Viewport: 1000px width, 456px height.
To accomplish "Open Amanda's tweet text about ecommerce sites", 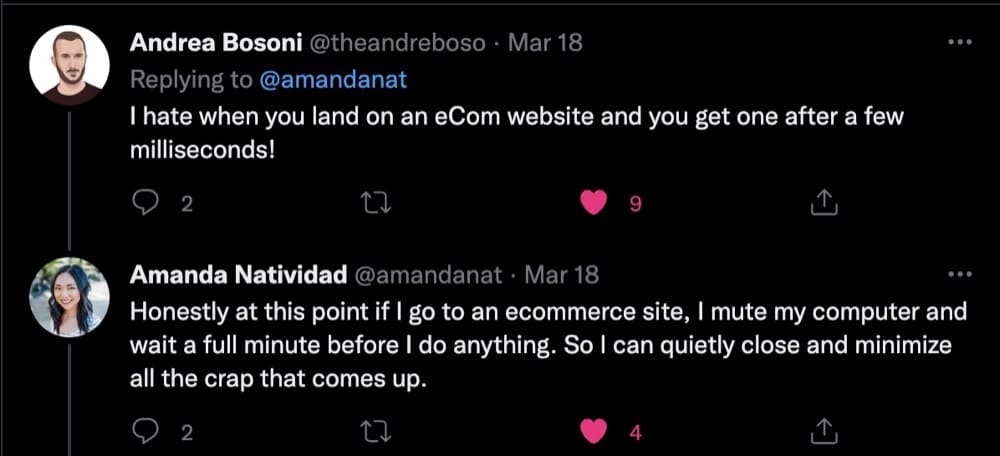I will 548,346.
